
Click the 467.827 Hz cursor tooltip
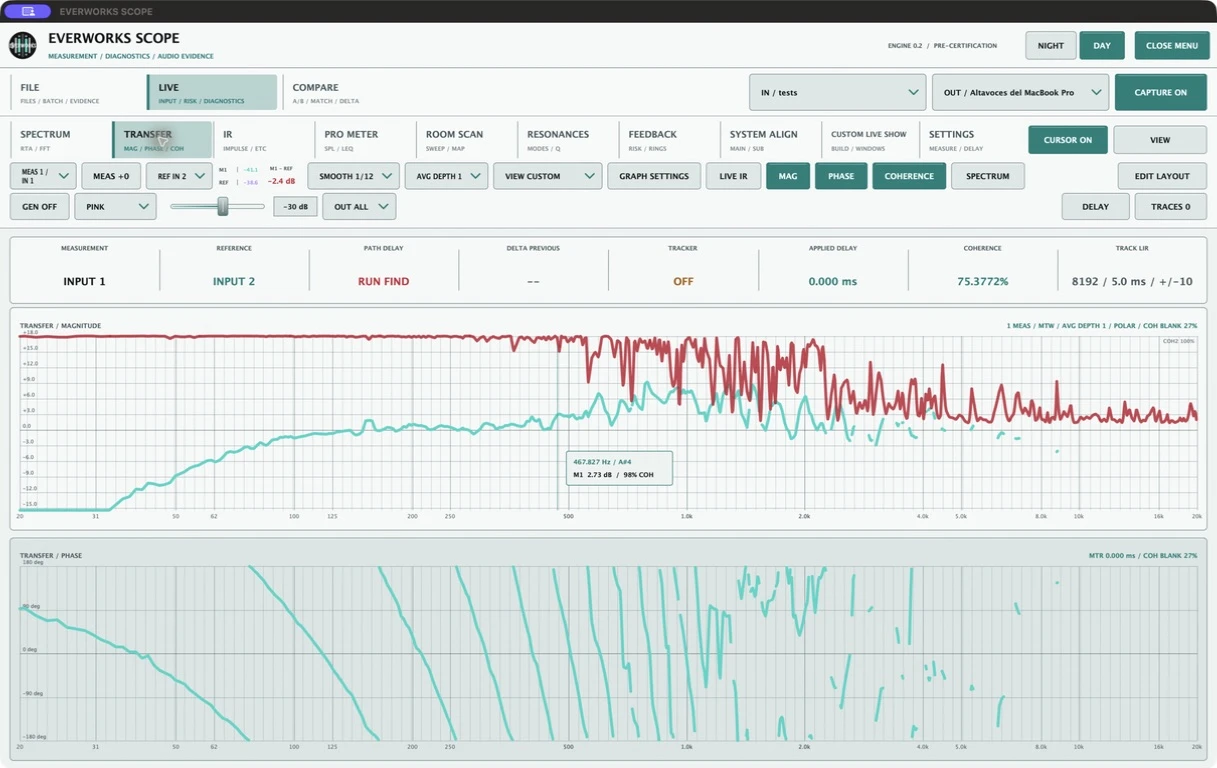619,468
